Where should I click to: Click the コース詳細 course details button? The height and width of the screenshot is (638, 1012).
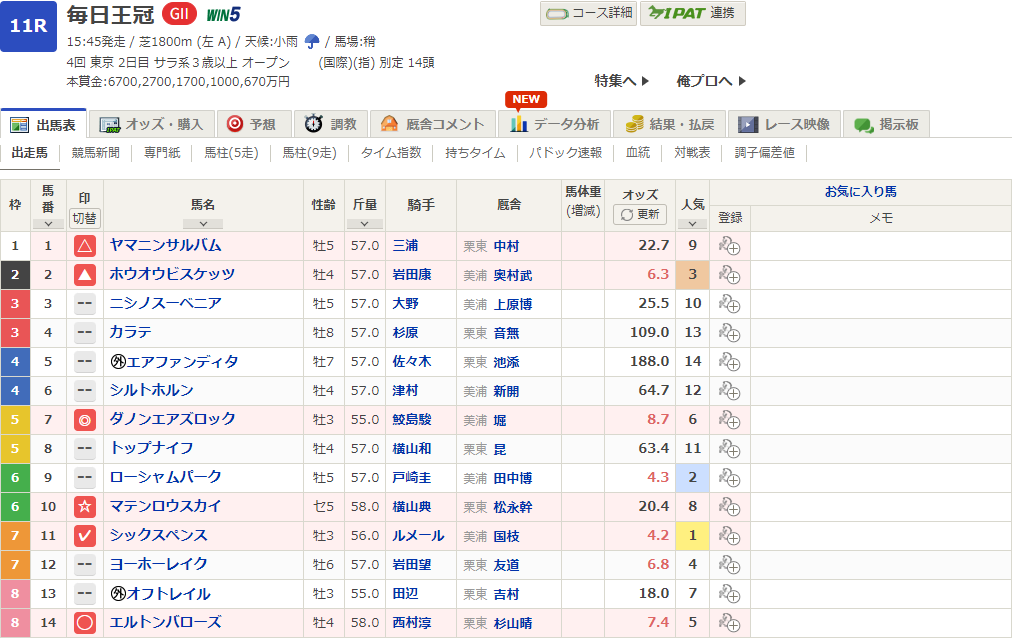pyautogui.click(x=588, y=13)
